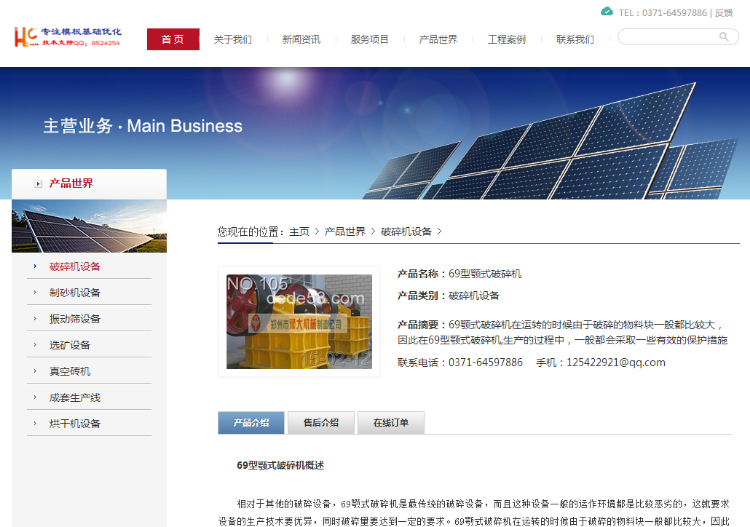This screenshot has height=527, width=750.
Task: Click the 产品世界 breadcrumb link
Action: tap(345, 231)
